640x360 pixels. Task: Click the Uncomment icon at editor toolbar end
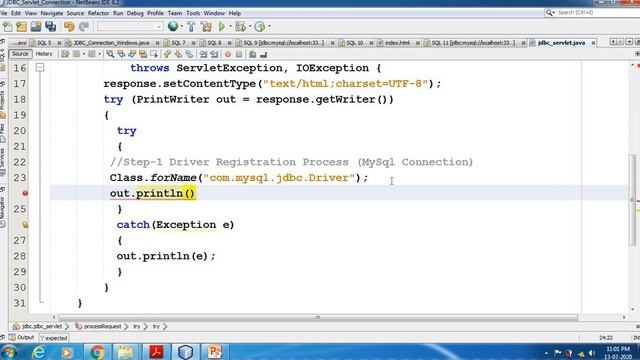tap(263, 54)
